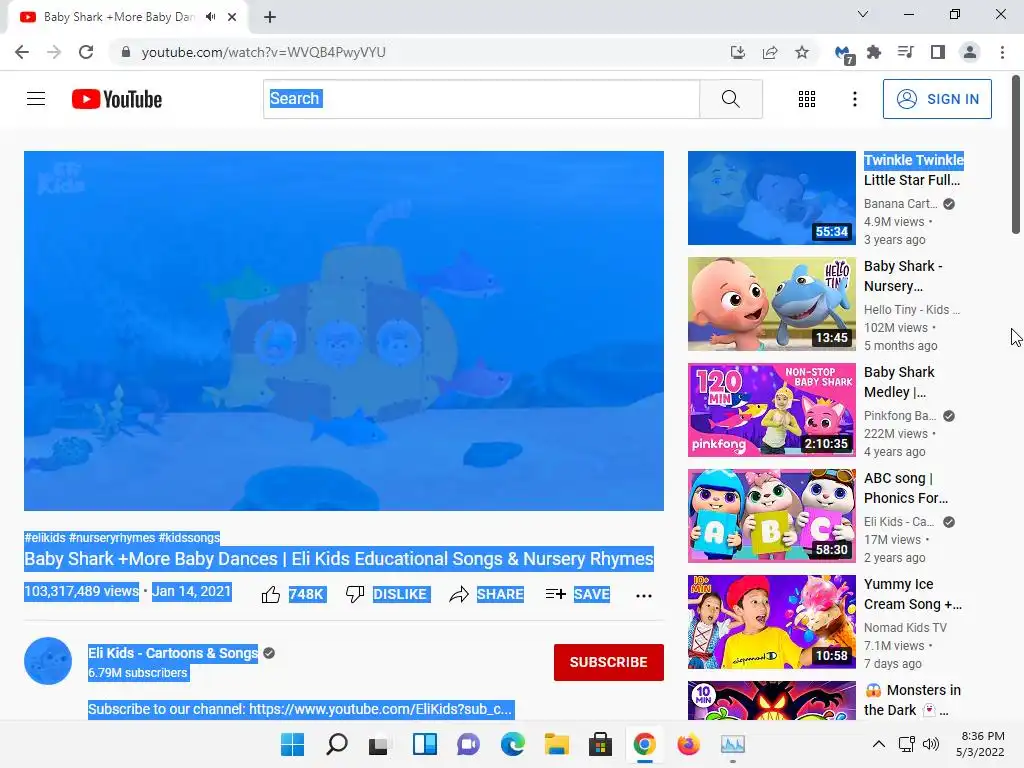Bookmark this tab with star

coord(802,52)
